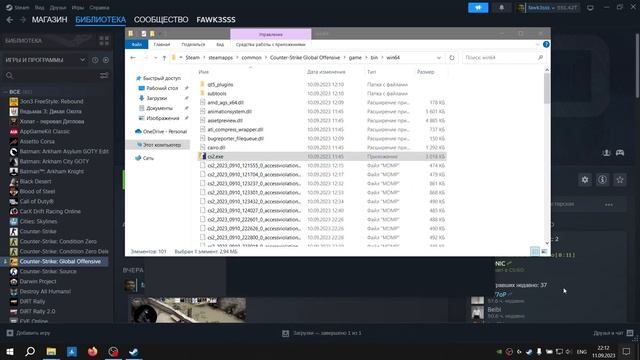Click common in Explorer address path
Viewport: 640px width, 360px height.
point(251,58)
